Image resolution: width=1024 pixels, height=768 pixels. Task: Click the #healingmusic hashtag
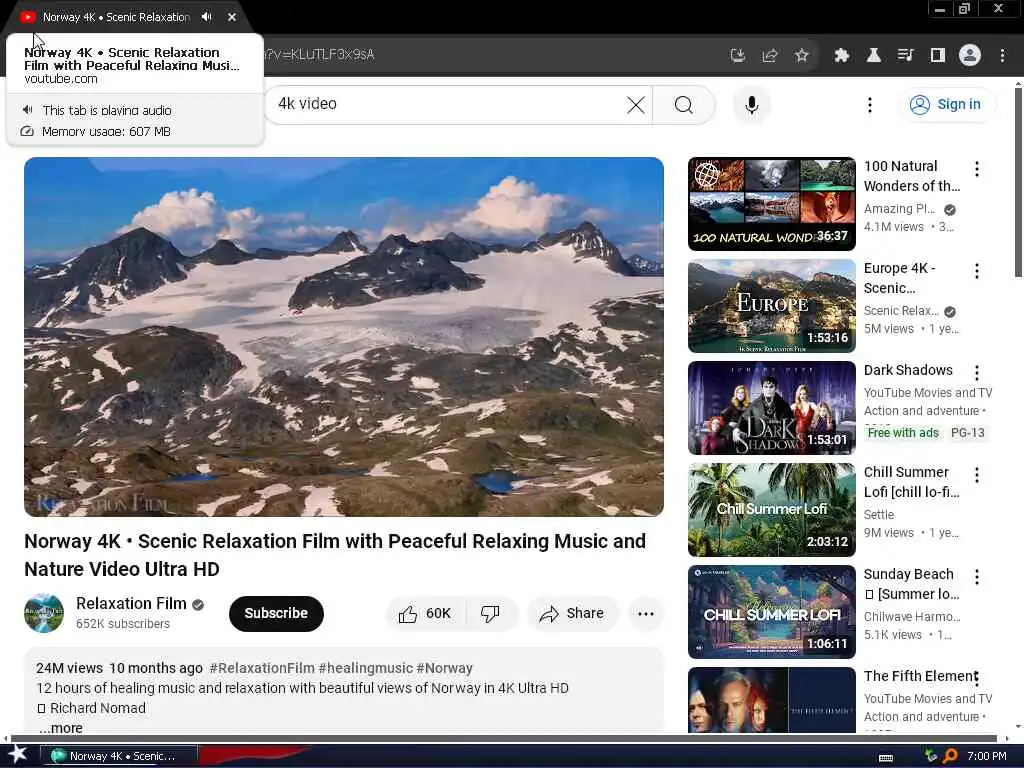pos(366,668)
